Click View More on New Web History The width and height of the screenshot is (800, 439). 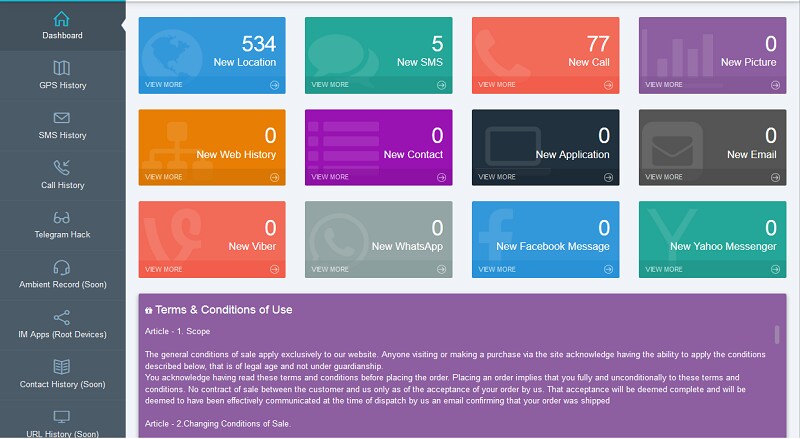(x=164, y=177)
